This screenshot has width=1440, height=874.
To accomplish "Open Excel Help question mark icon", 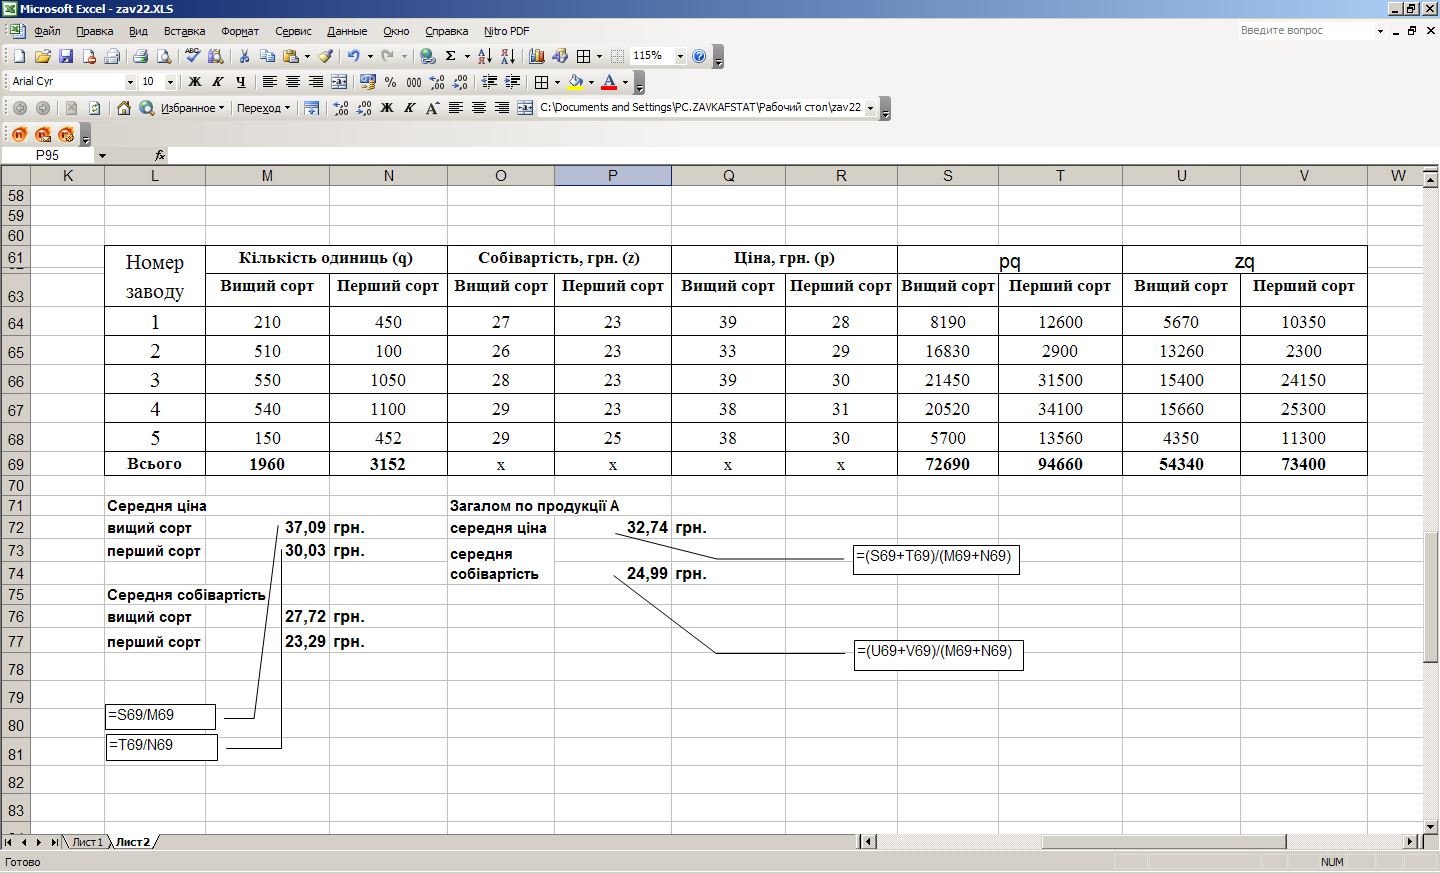I will tap(699, 56).
